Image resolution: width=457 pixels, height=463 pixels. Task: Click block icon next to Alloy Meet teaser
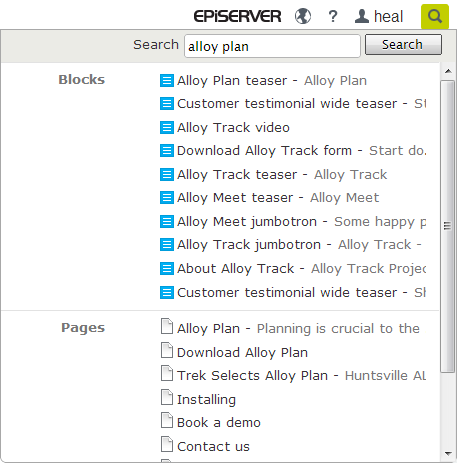coord(167,197)
